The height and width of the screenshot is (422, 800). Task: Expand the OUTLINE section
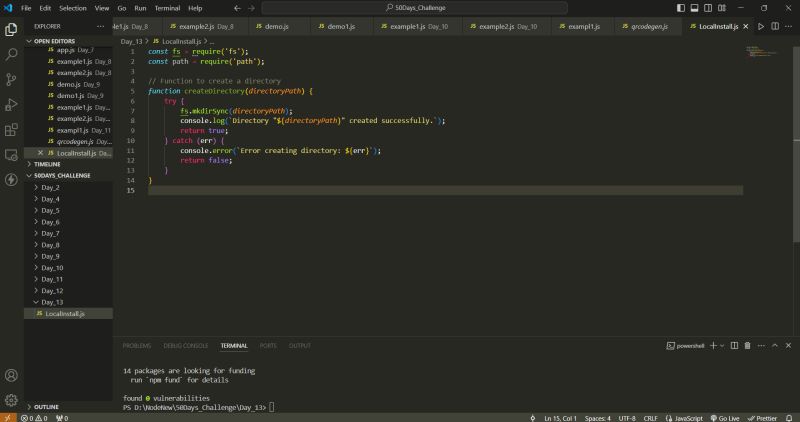pos(46,407)
